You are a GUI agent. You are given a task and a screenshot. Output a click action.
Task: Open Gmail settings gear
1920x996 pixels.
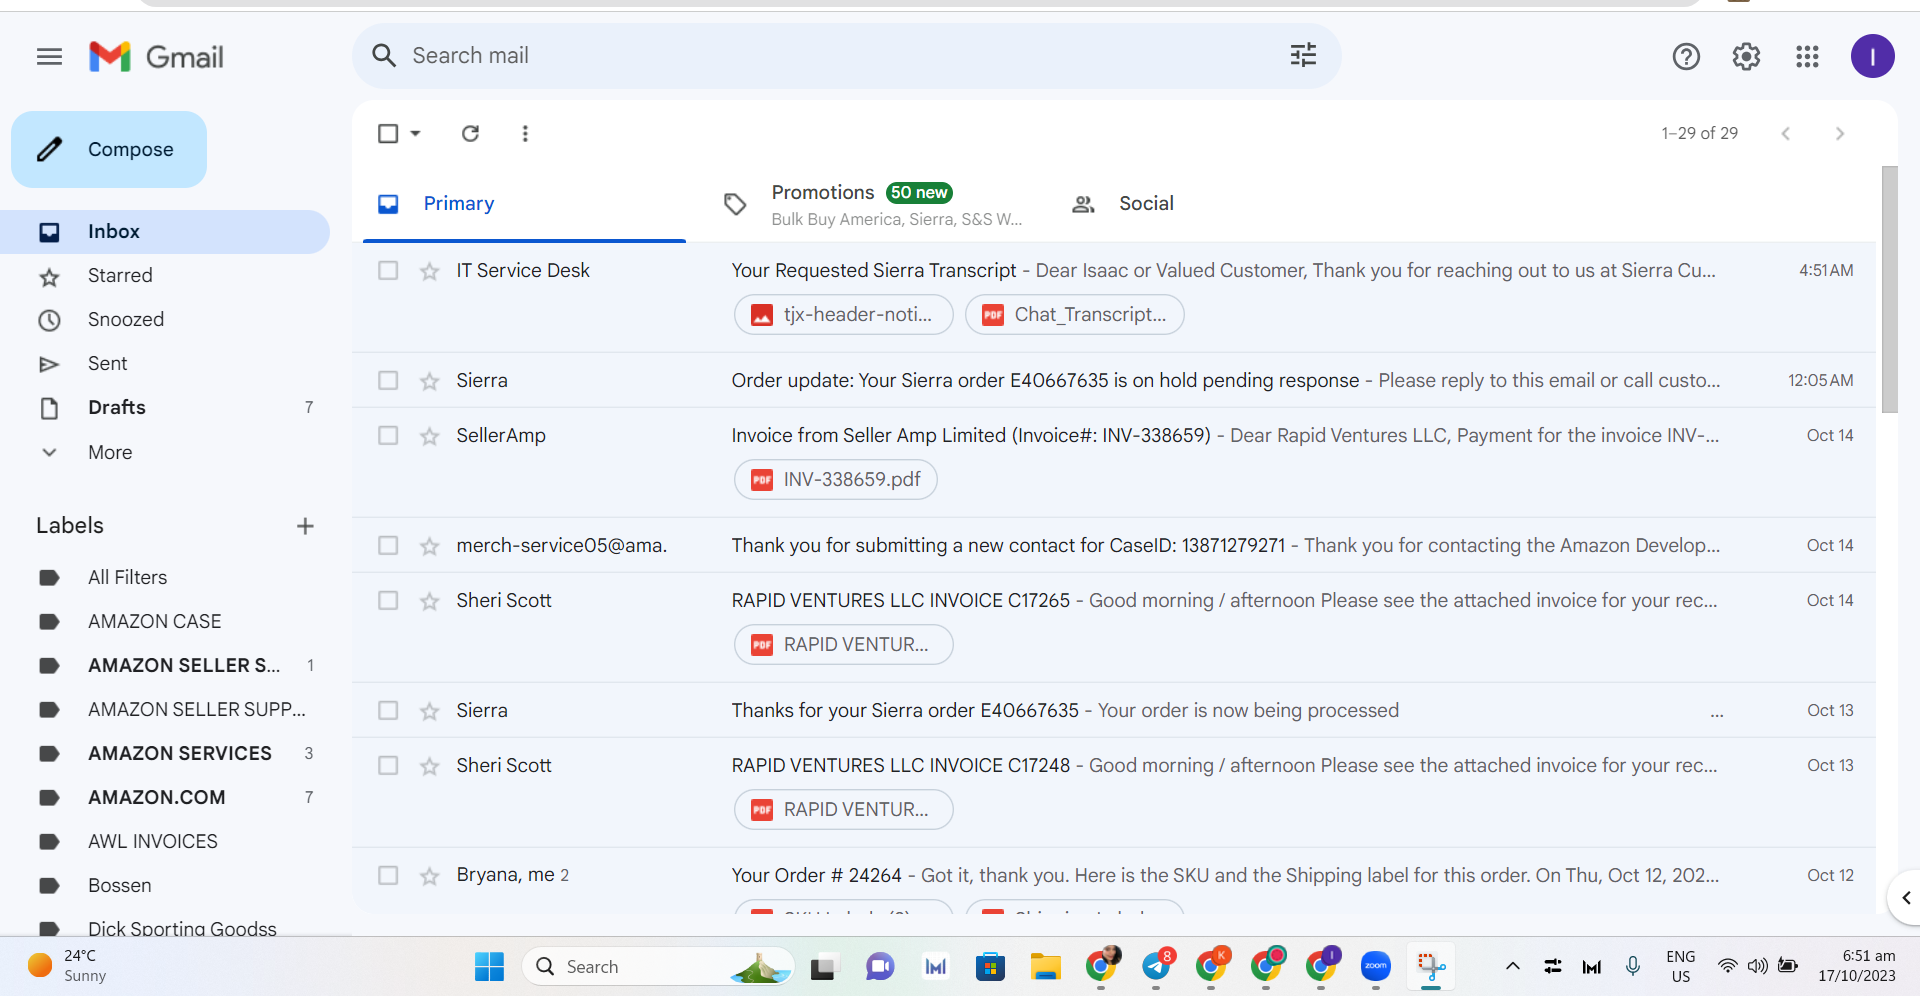coord(1746,57)
